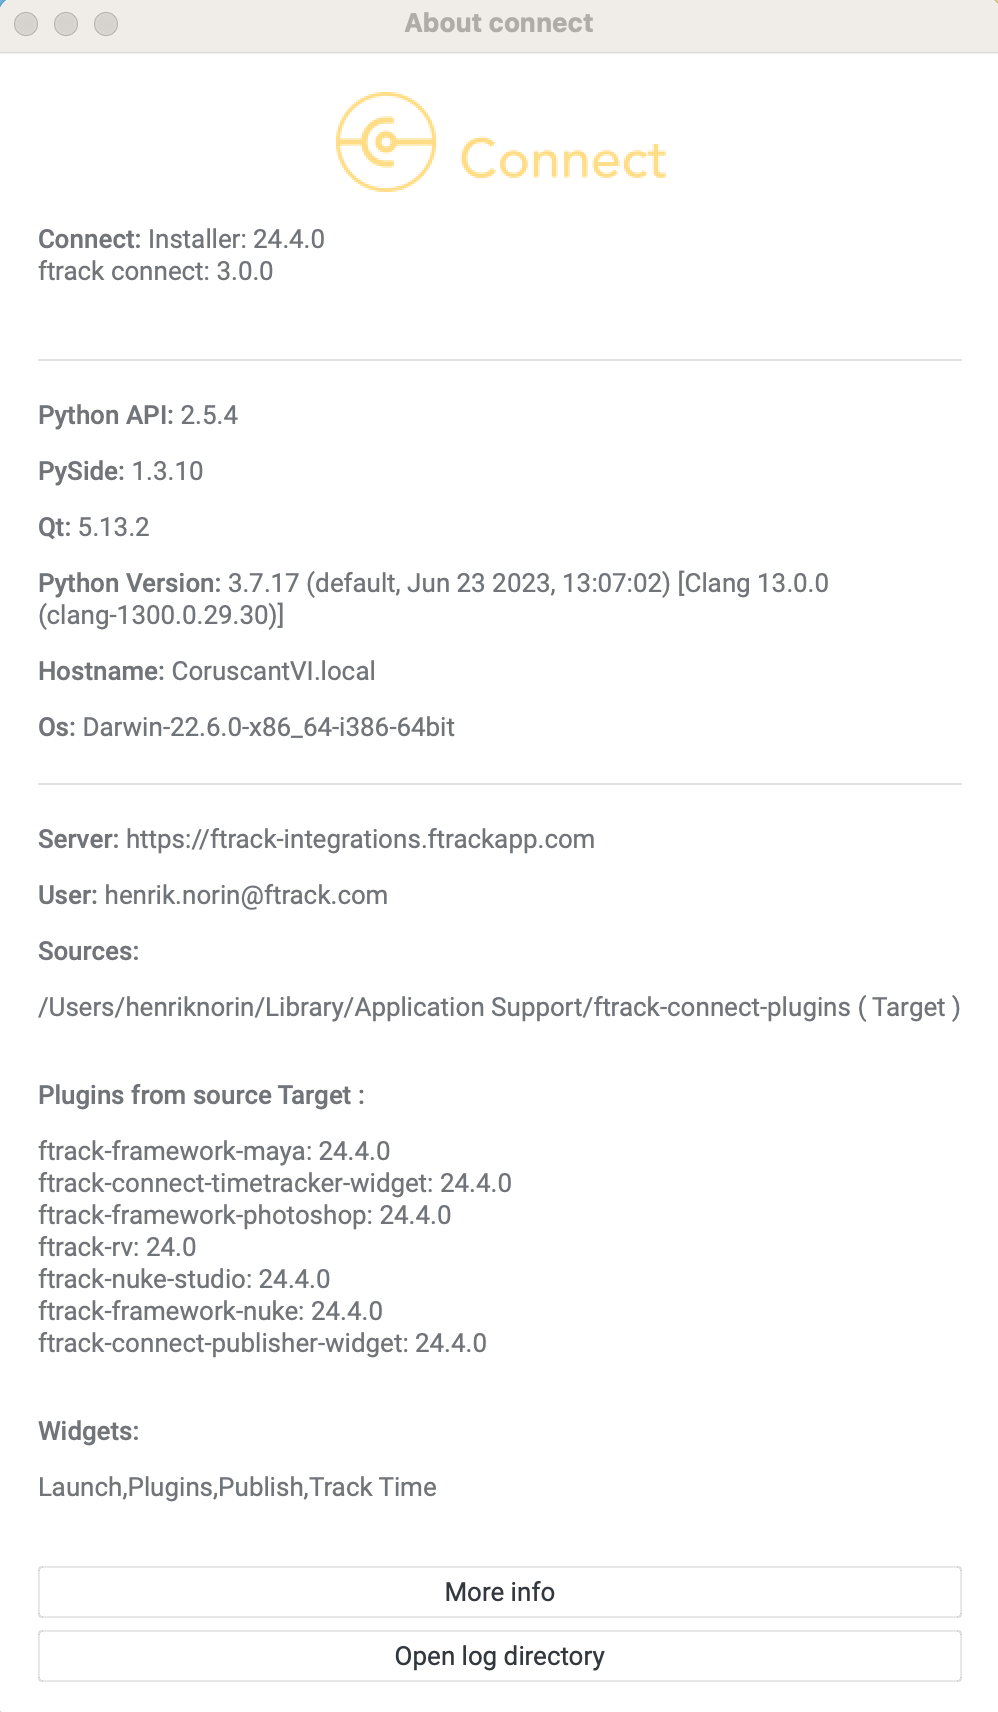Close the About connect window
This screenshot has height=1712, width=998.
[x=26, y=23]
